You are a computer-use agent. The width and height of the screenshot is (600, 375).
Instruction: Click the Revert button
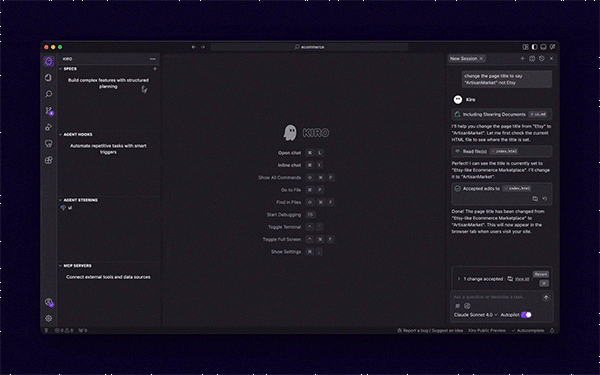pyautogui.click(x=541, y=274)
